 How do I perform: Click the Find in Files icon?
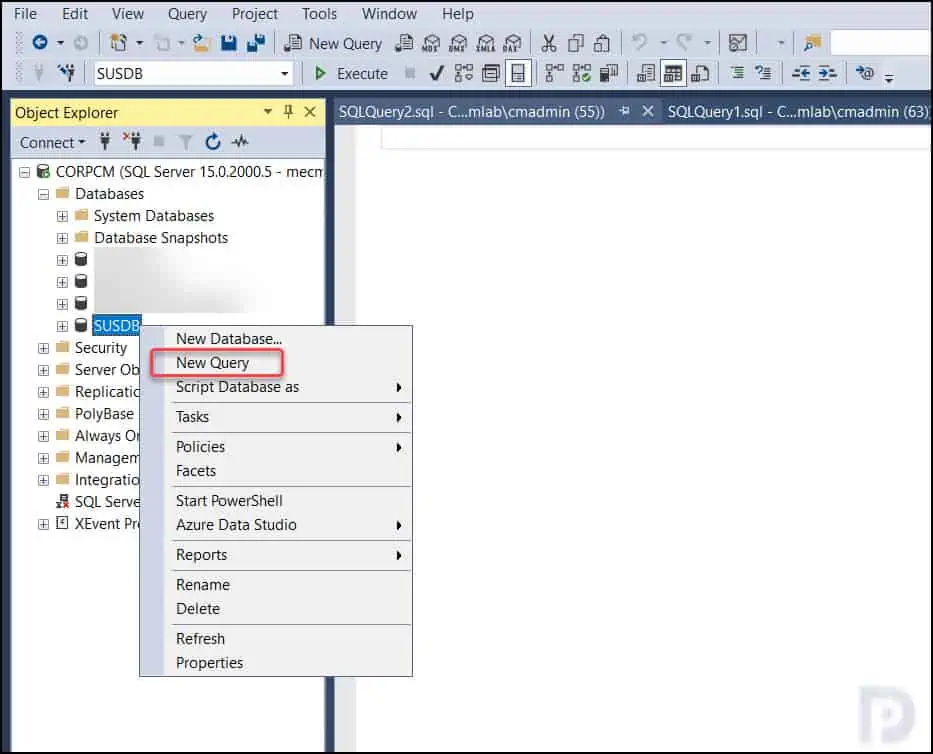click(x=812, y=43)
